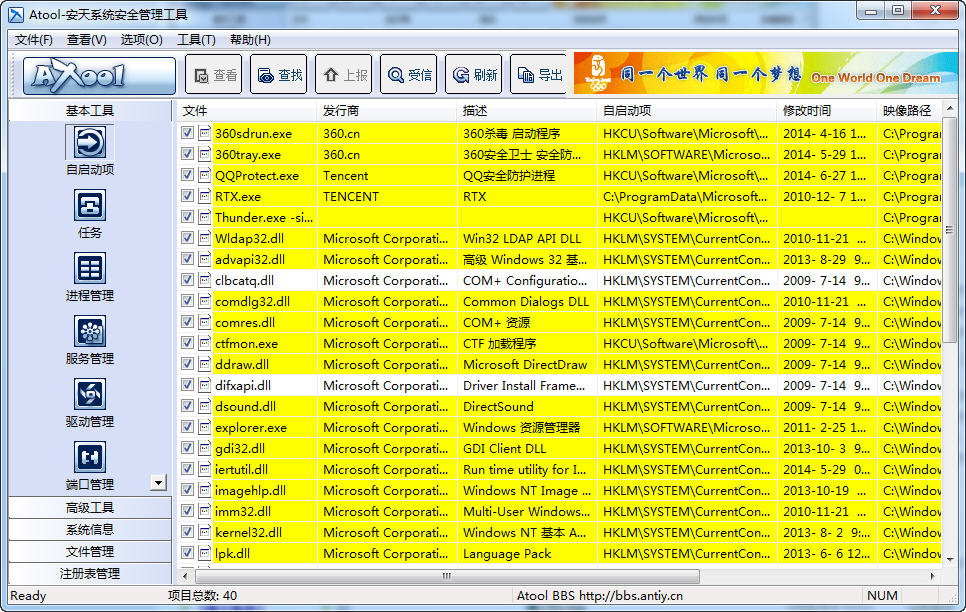Toggle the Thunder.exe checkbox
The image size is (966, 612).
click(x=187, y=216)
